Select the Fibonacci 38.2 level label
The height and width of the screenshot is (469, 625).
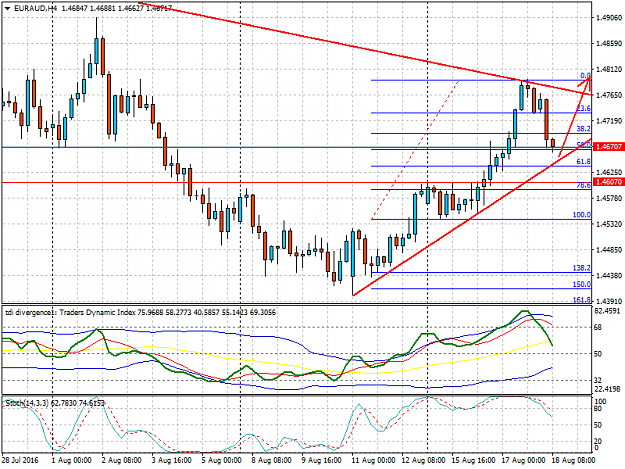[584, 129]
